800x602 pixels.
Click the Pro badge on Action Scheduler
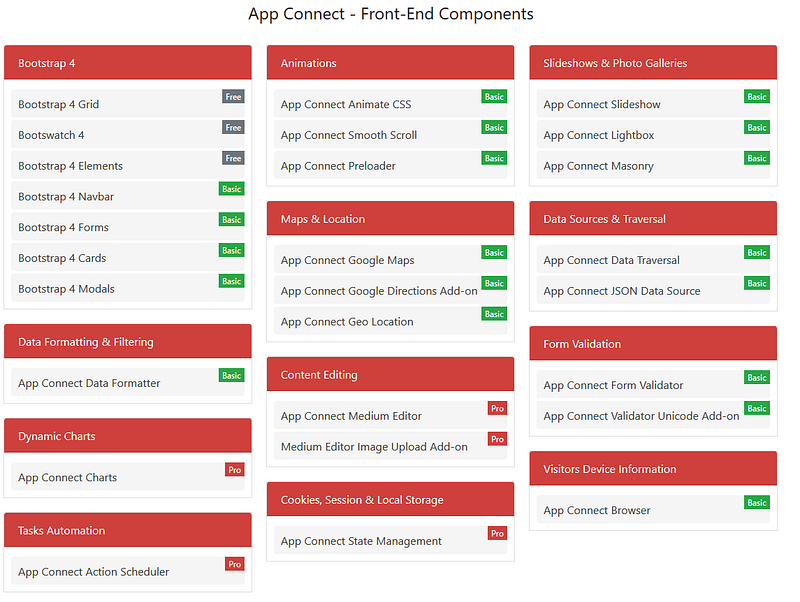click(235, 564)
